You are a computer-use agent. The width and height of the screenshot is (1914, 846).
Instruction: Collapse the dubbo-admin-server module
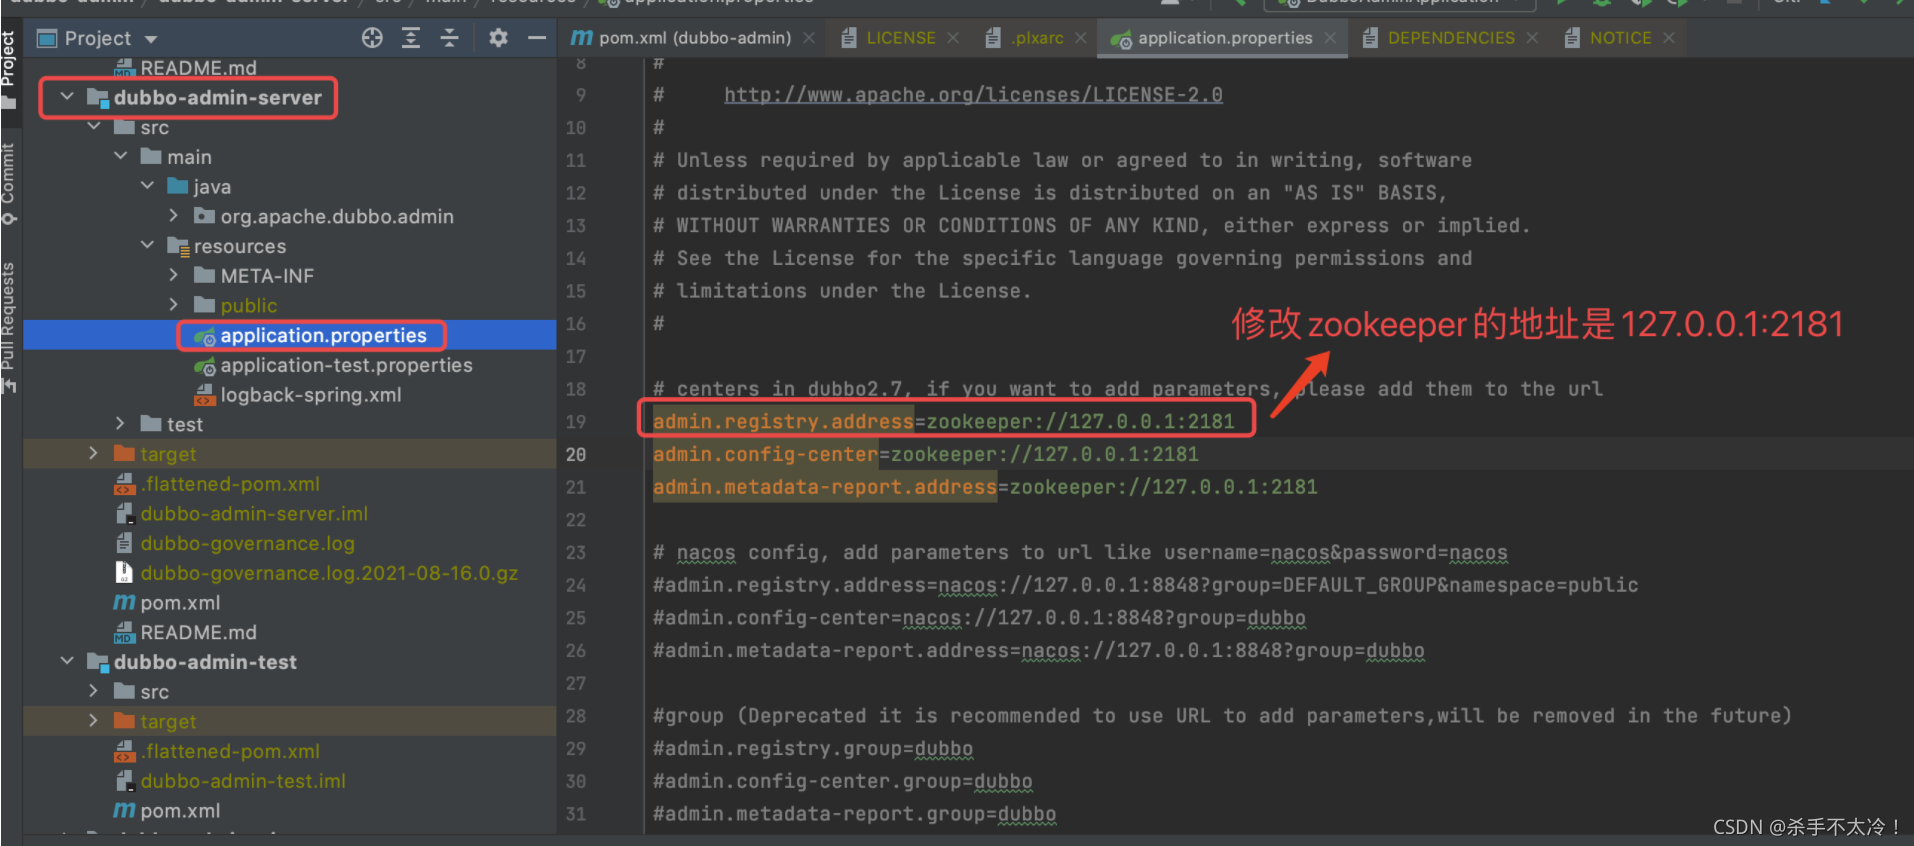(x=67, y=97)
